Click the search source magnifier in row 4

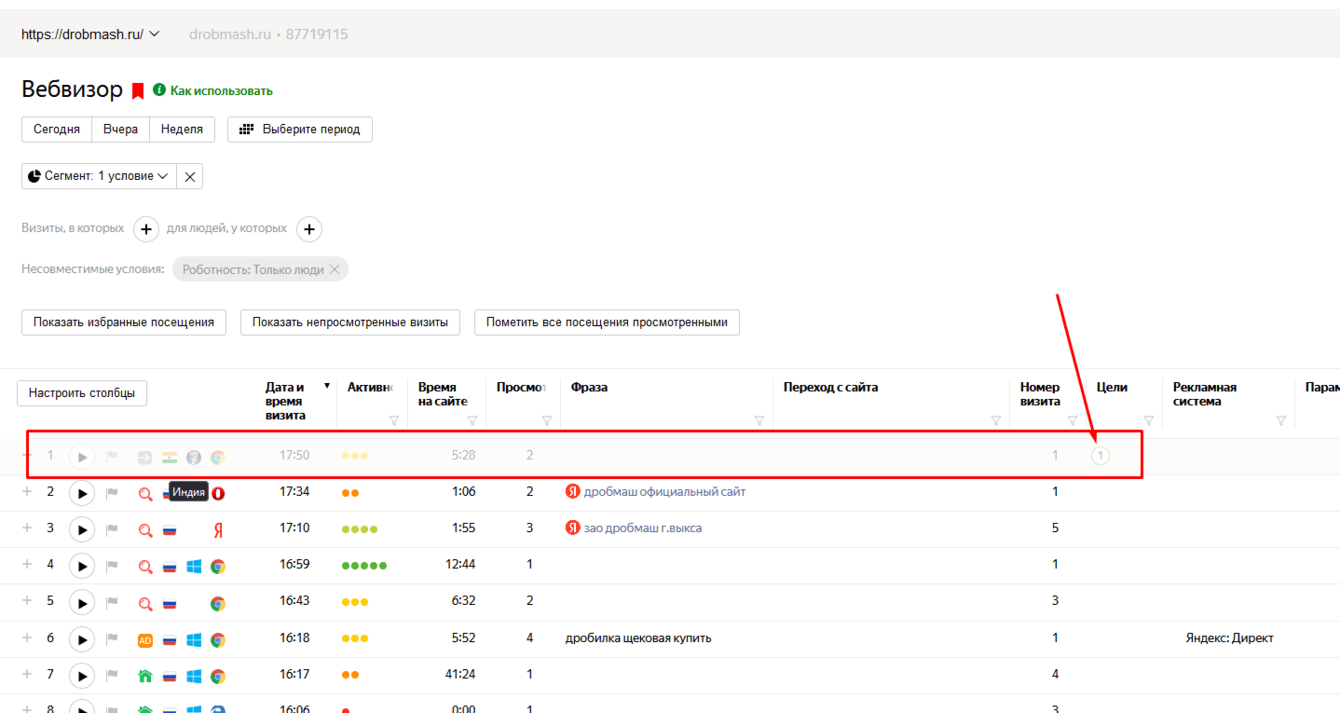145,567
